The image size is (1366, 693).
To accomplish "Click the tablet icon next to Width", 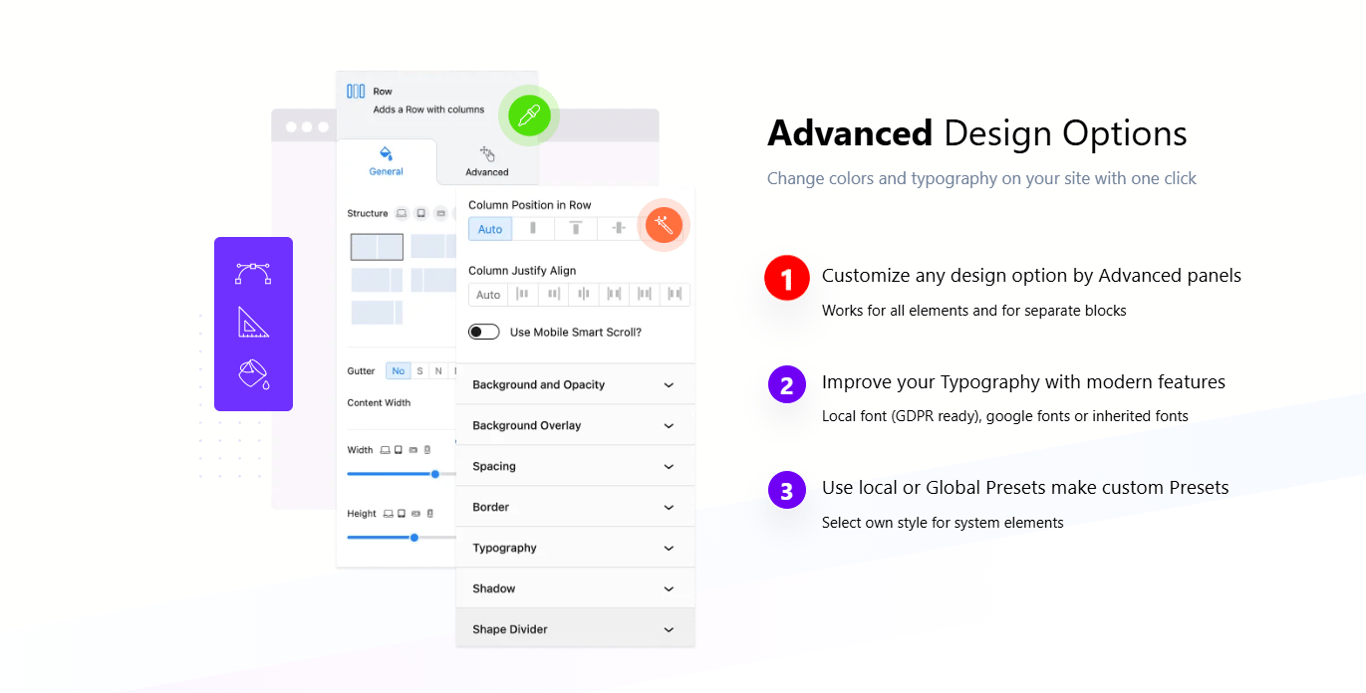I will click(399, 450).
